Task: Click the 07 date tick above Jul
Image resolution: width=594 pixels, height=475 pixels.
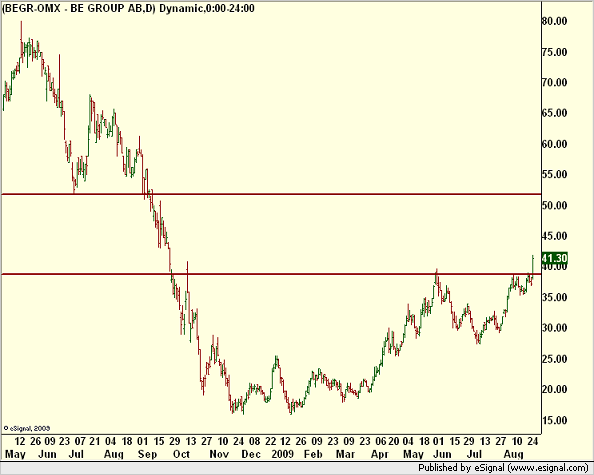Action: click(x=80, y=441)
